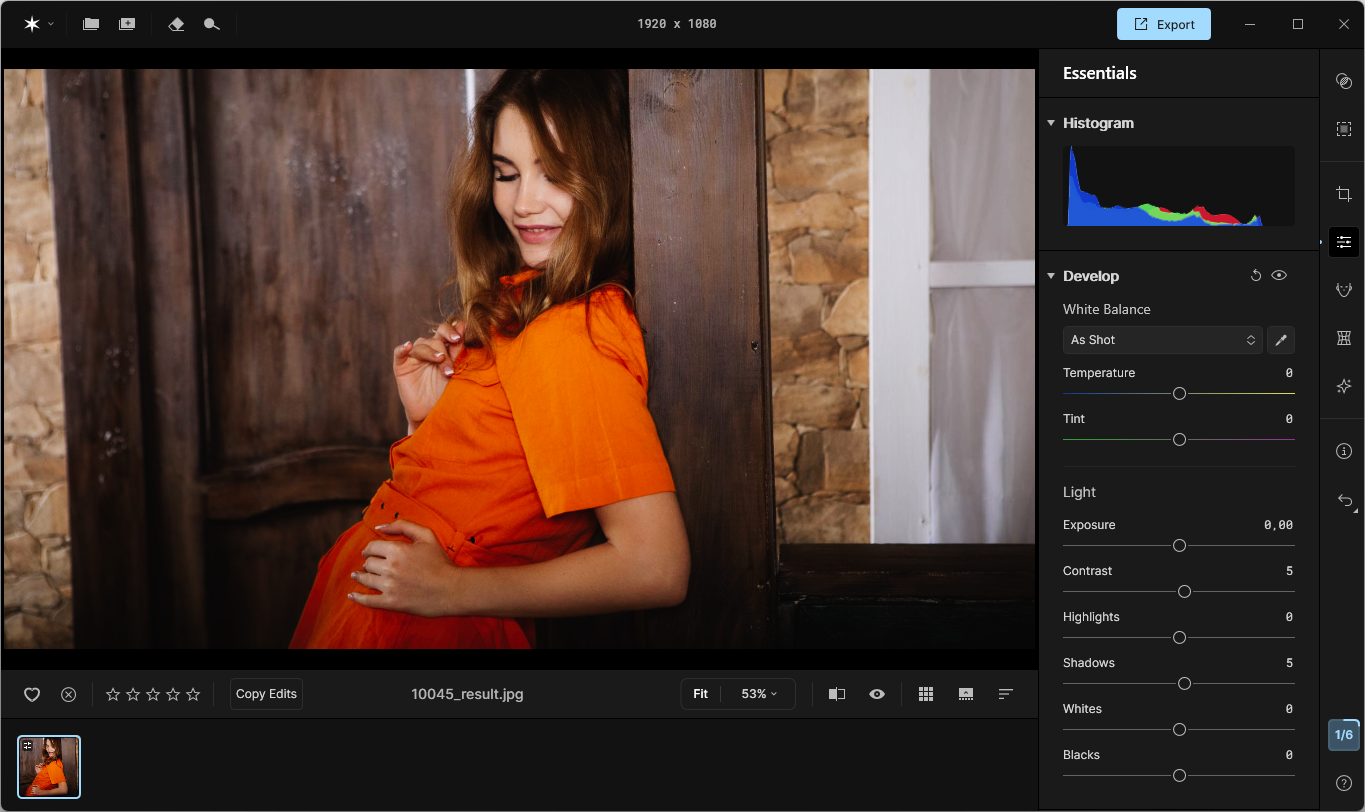
Task: Toggle Develop panel visibility eye
Action: click(x=1279, y=276)
